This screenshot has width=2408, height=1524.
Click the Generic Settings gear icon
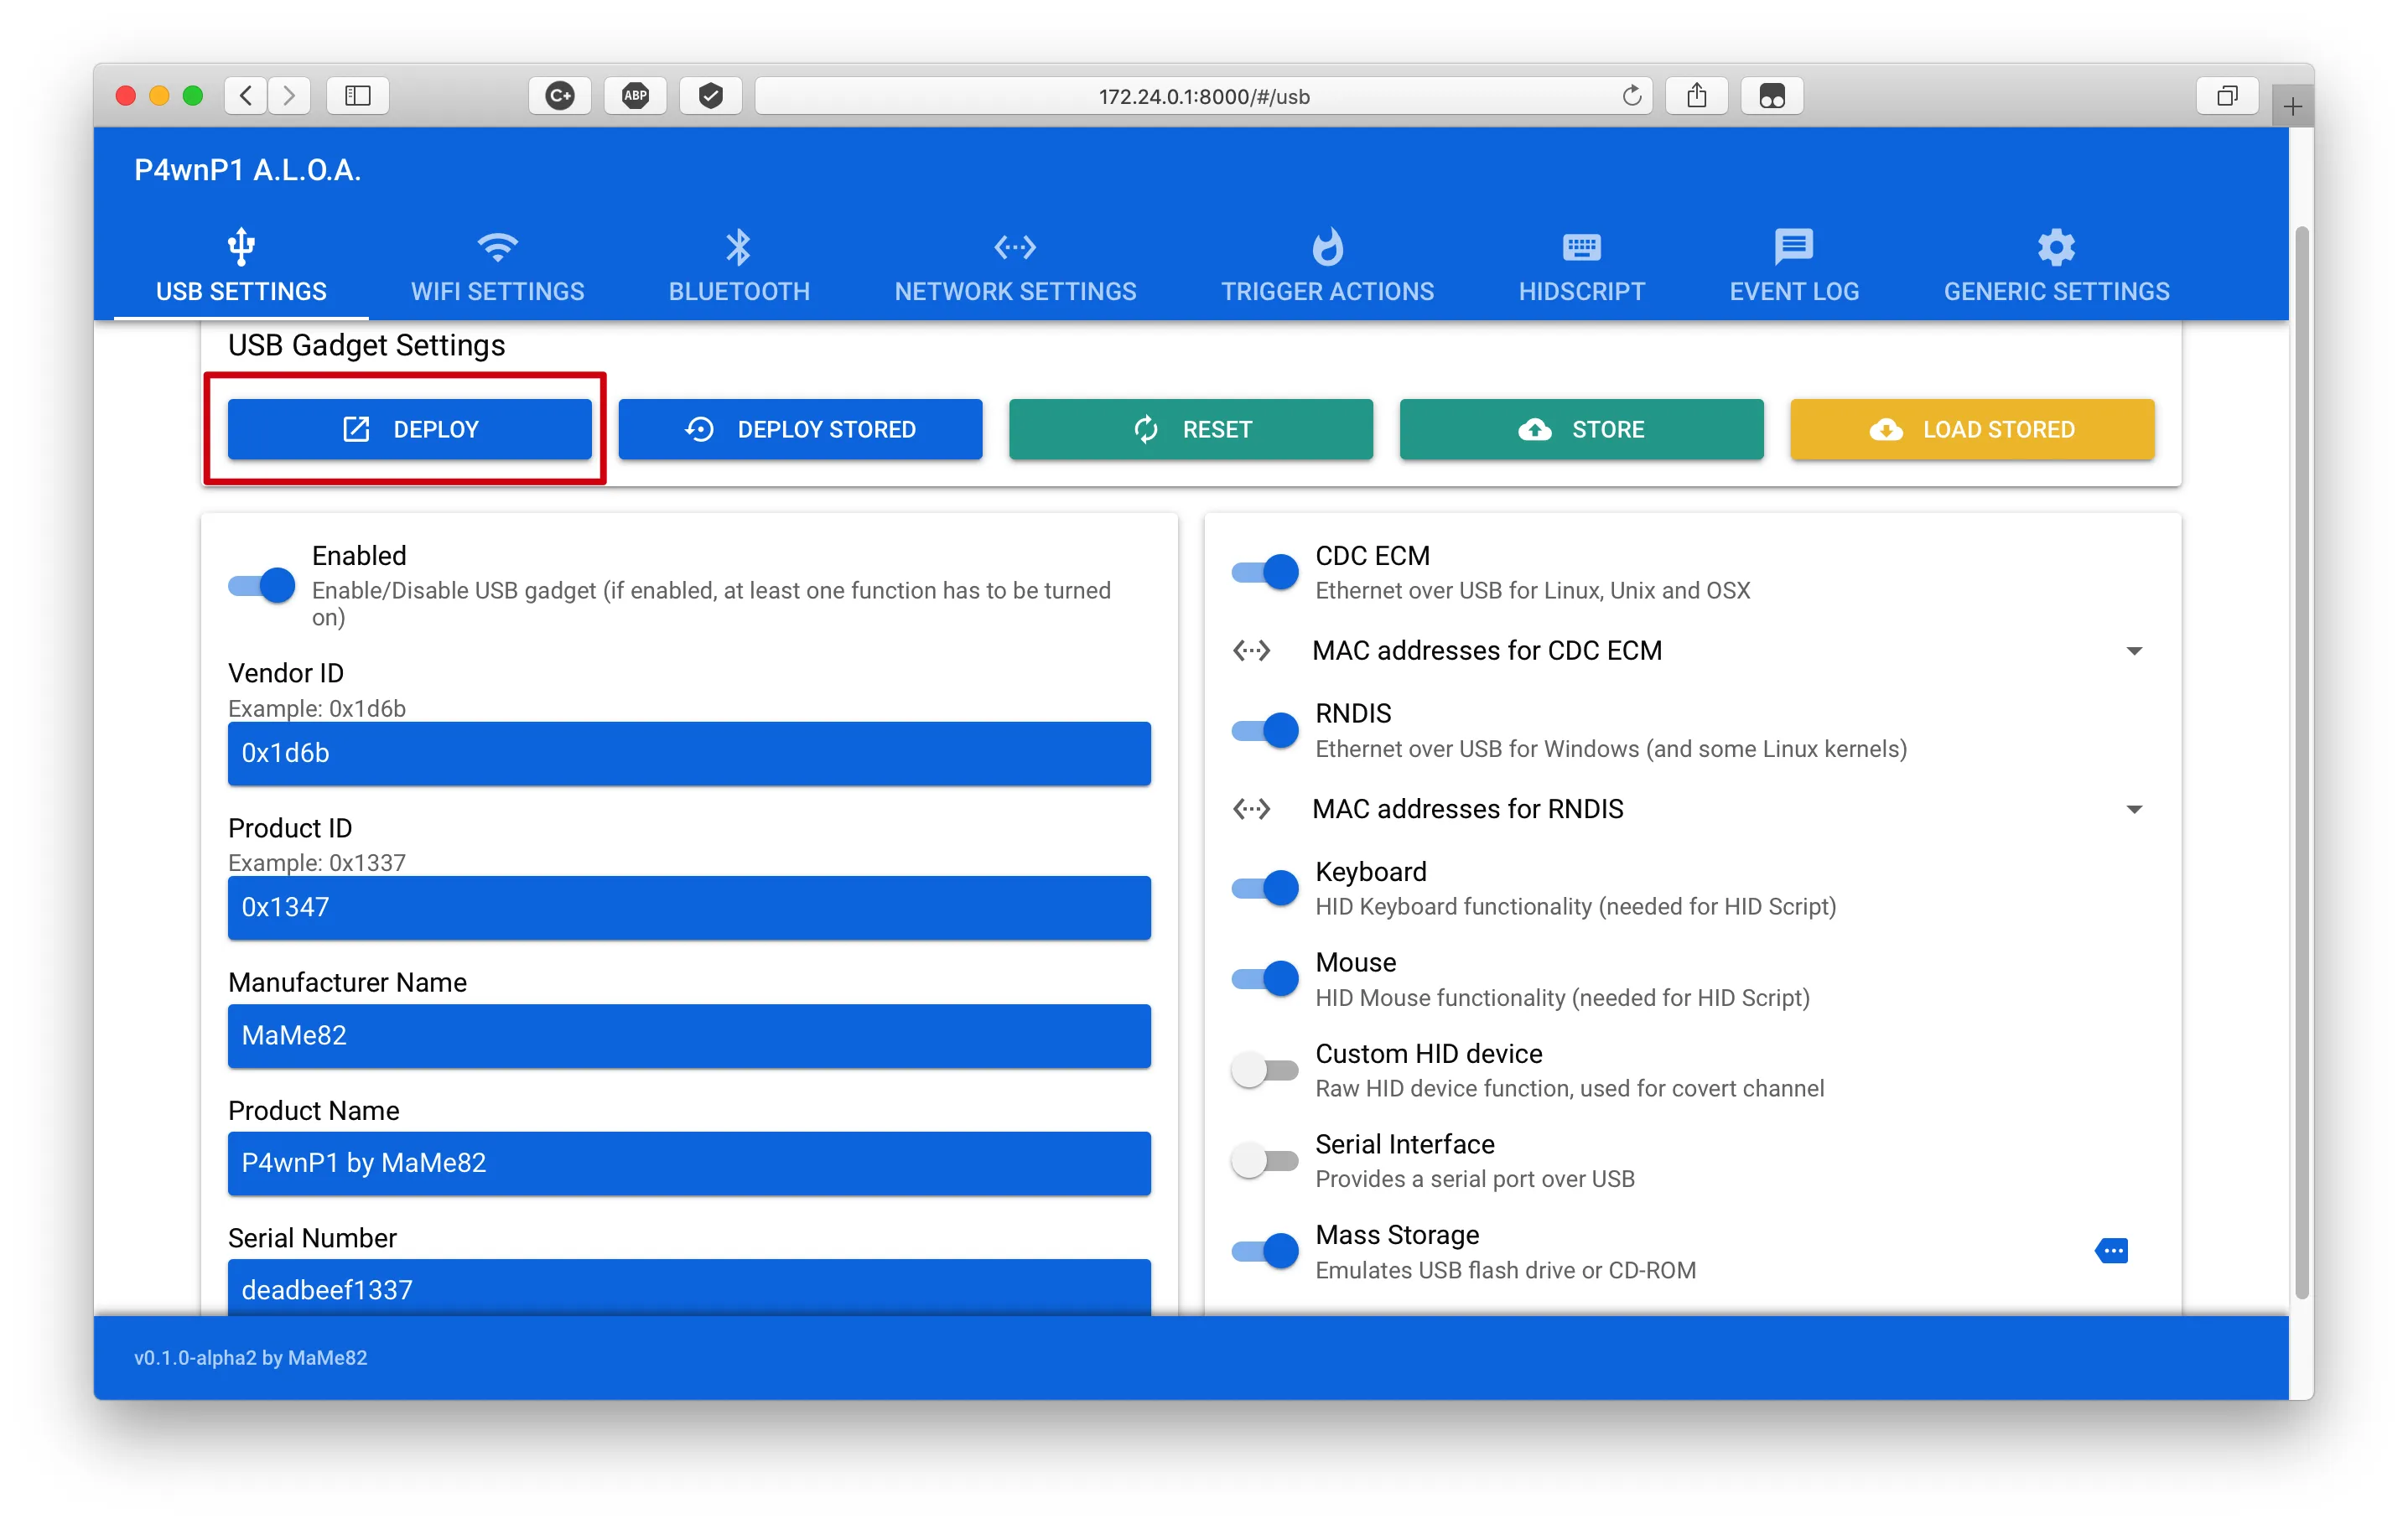pyautogui.click(x=2056, y=246)
